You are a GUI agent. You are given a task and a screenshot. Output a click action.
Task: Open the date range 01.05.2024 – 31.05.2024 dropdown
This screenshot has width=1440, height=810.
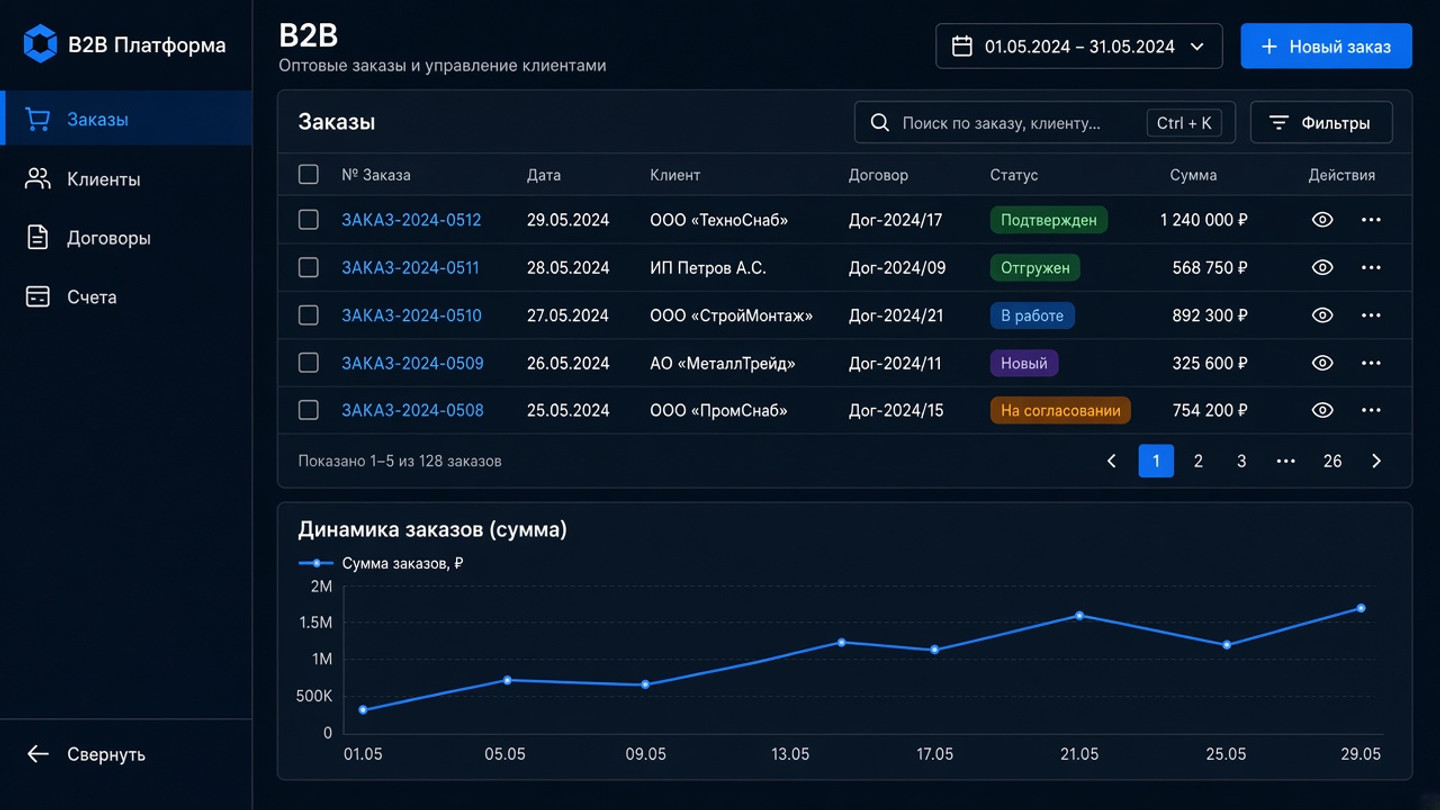click(x=1079, y=46)
